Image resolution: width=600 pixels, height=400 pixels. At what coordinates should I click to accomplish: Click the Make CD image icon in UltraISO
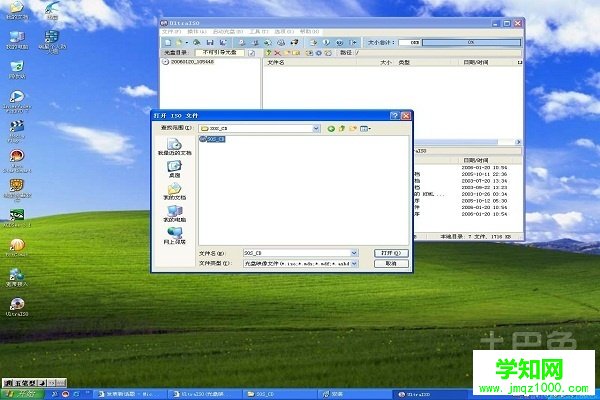(x=242, y=42)
